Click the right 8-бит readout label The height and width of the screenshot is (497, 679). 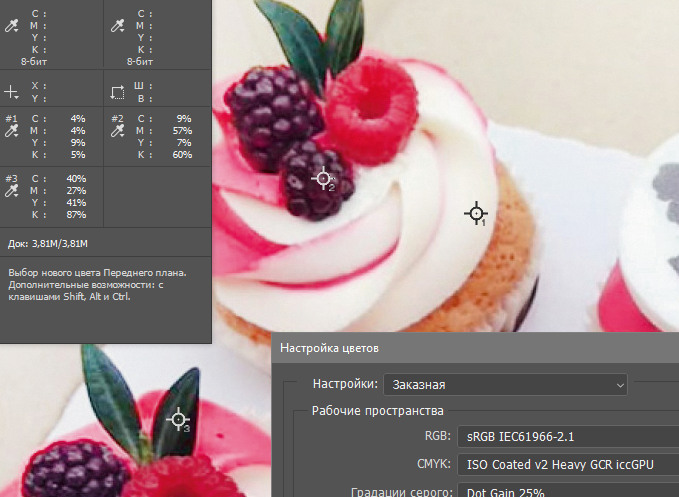[x=140, y=62]
